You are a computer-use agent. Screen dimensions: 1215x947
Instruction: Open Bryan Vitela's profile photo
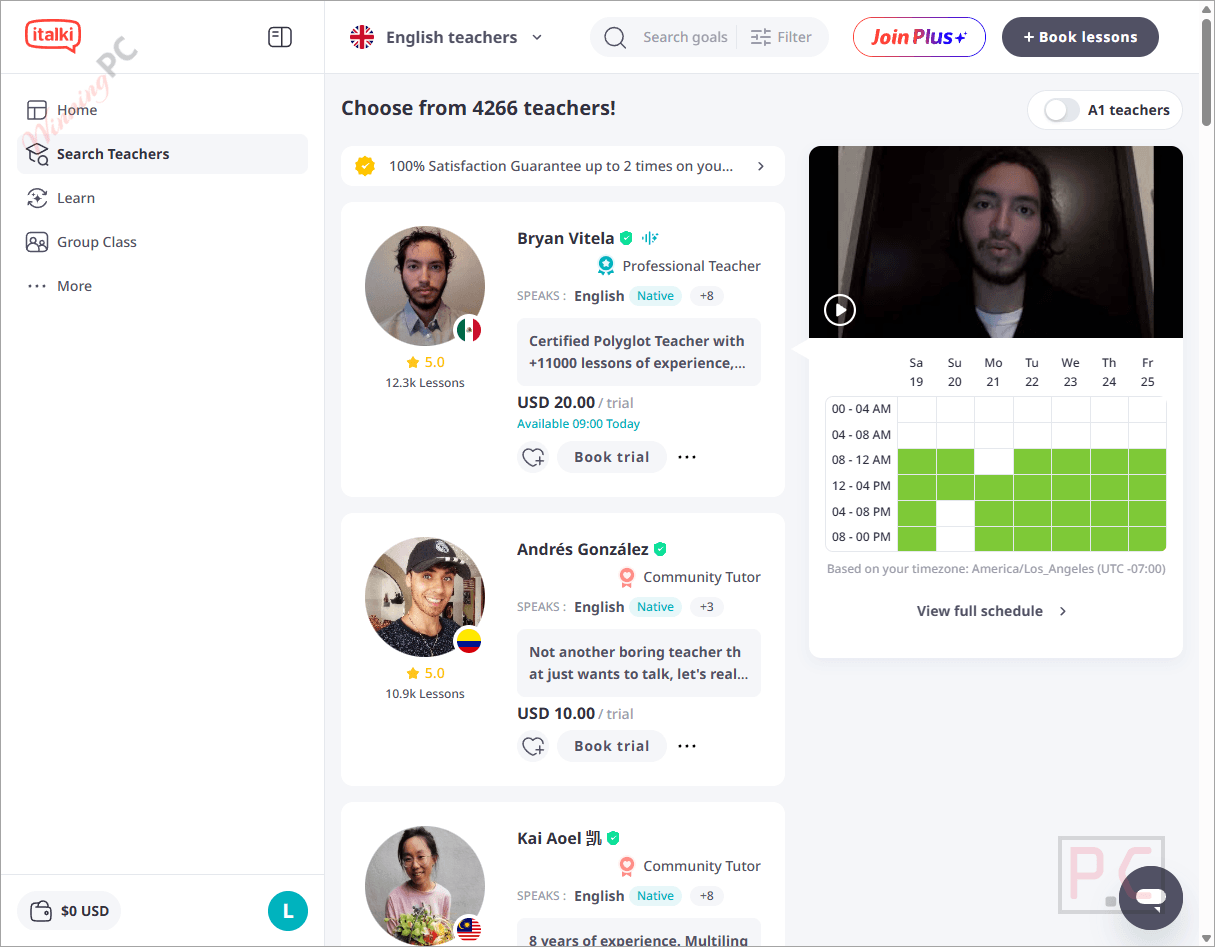pyautogui.click(x=425, y=286)
